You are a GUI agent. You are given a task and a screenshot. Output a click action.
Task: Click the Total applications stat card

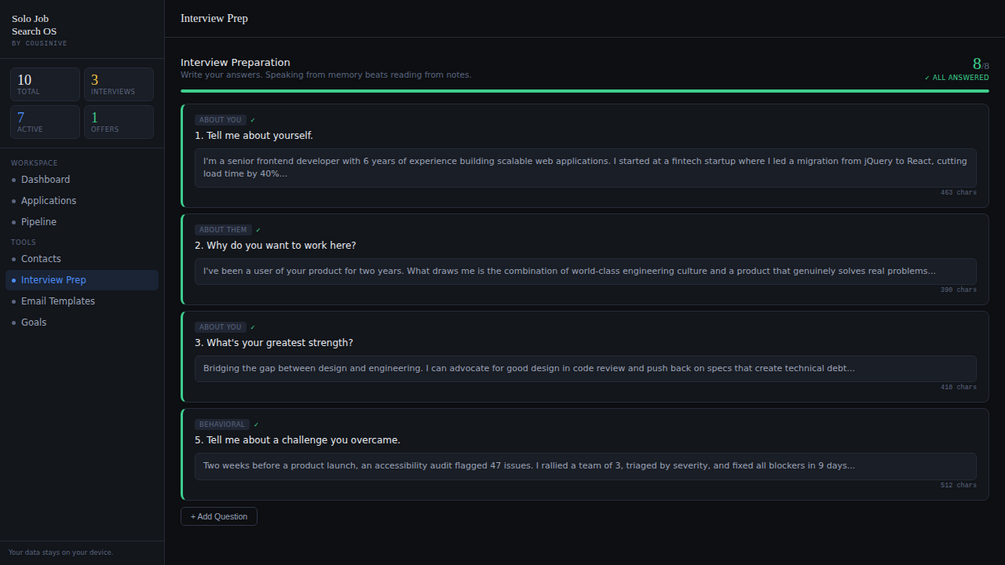45,85
